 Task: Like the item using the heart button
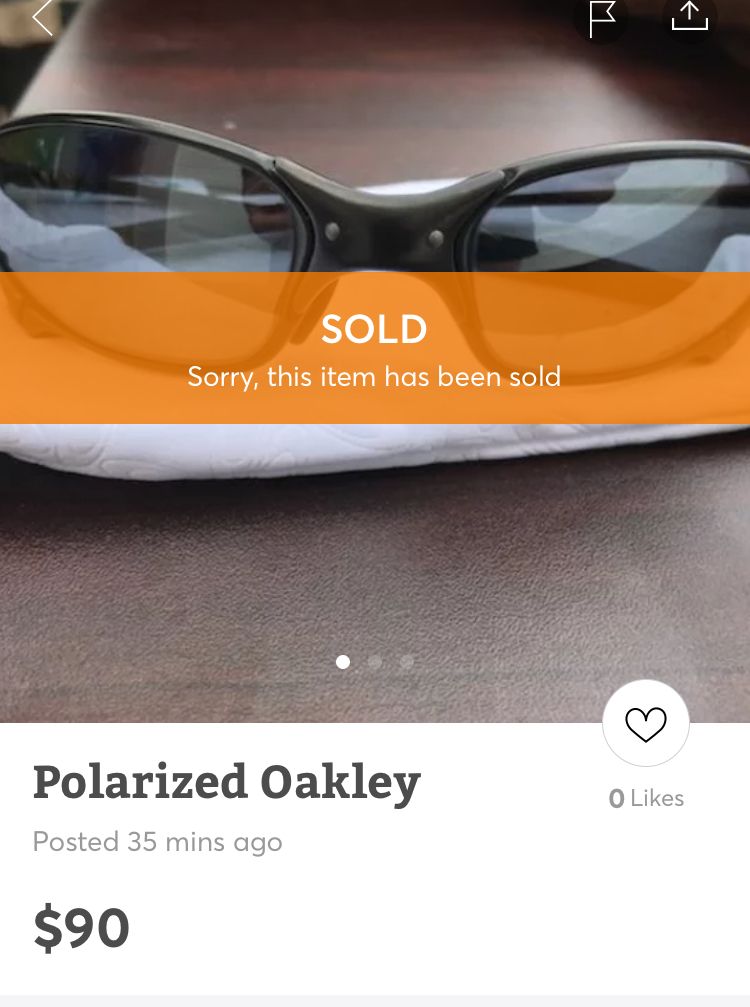coord(646,723)
